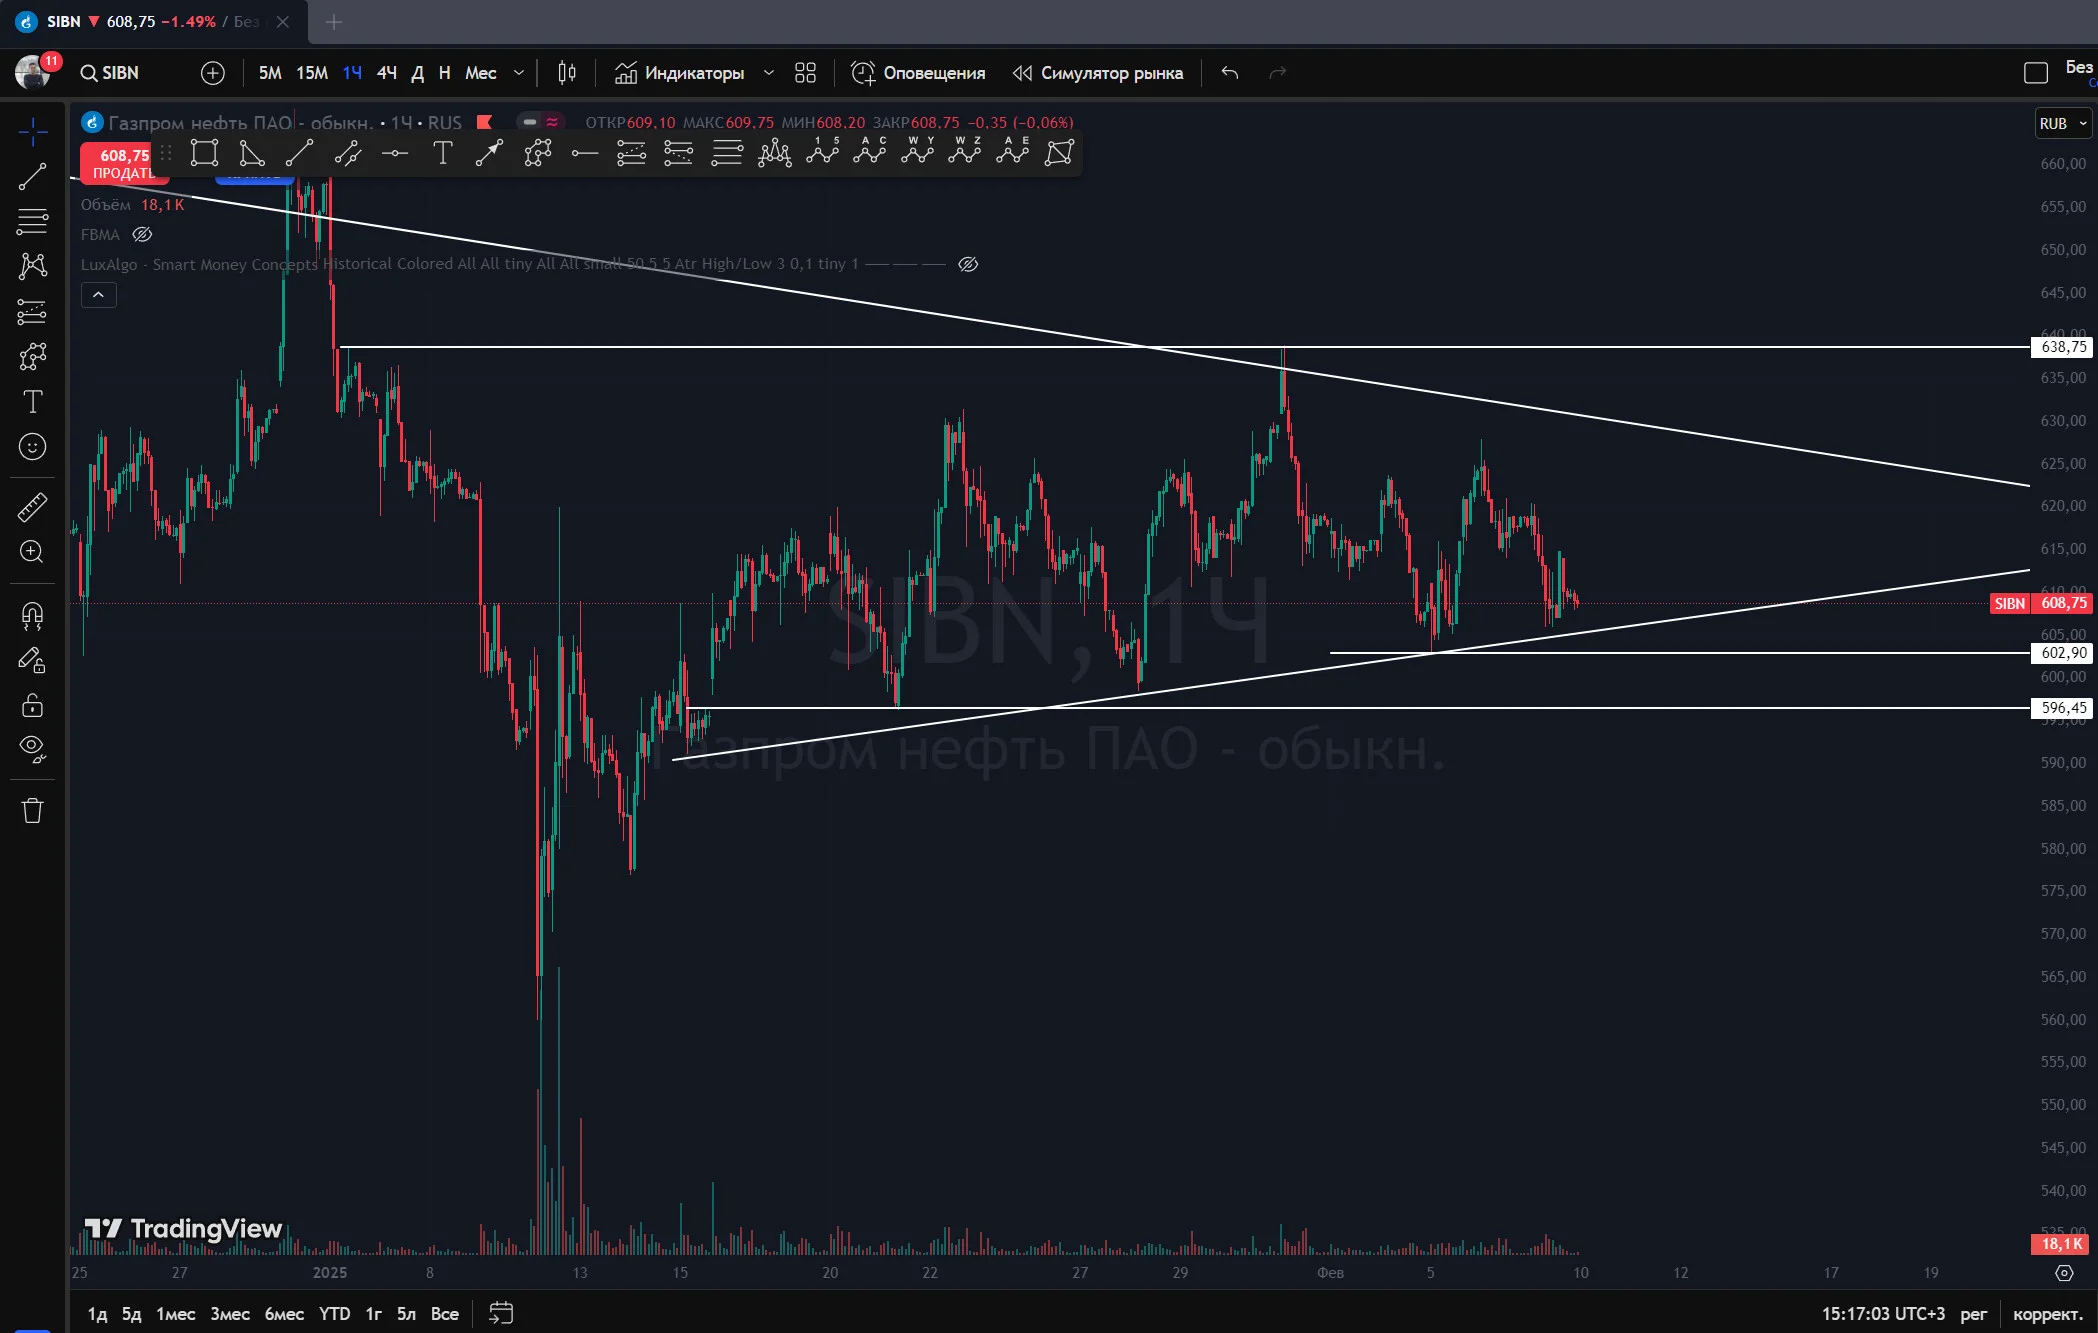The width and height of the screenshot is (2098, 1333).
Task: Toggle stay in drawing mode
Action: pyautogui.click(x=32, y=660)
